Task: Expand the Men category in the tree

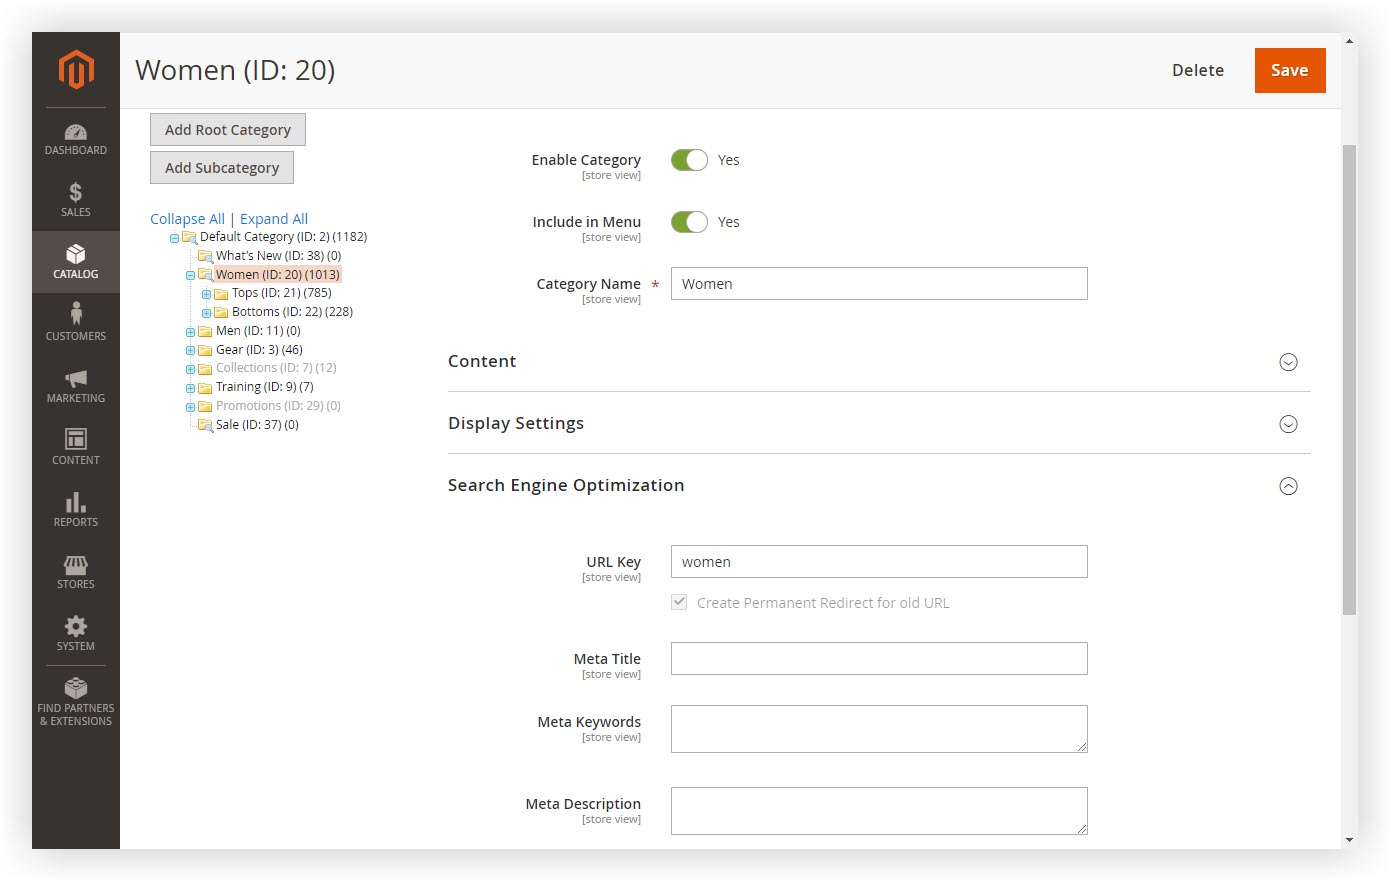Action: coord(190,330)
